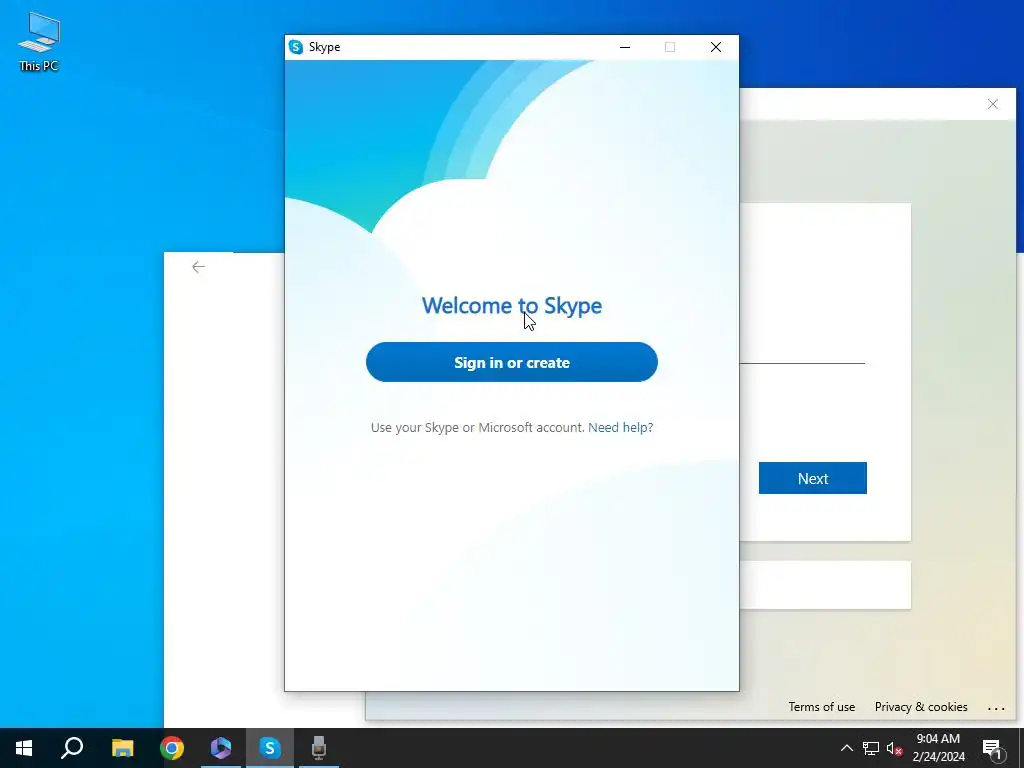The width and height of the screenshot is (1024, 768).
Task: Open the notification center icon
Action: [x=993, y=748]
